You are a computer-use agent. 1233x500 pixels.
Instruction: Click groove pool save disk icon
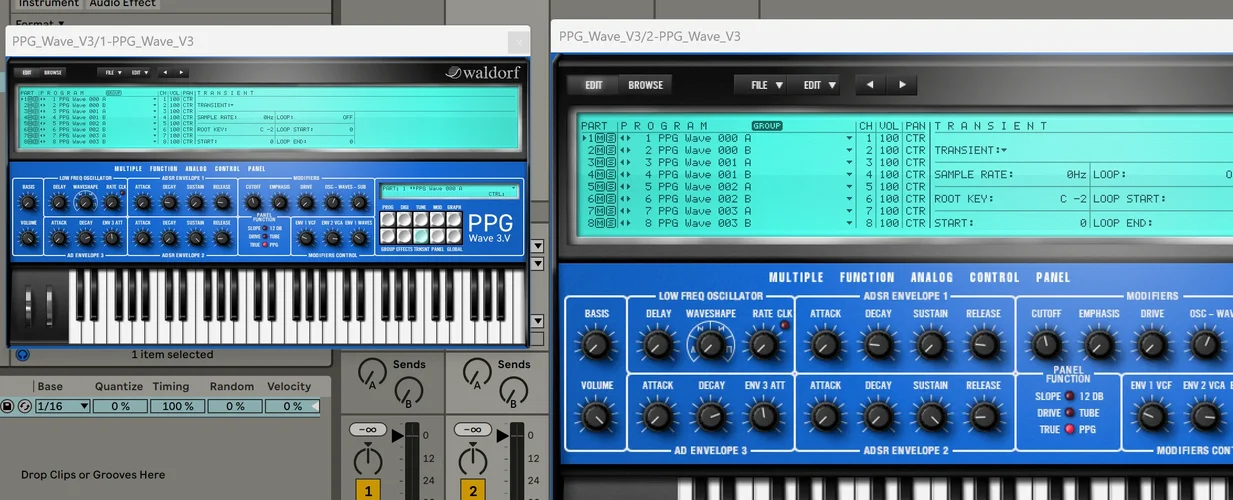(7, 406)
